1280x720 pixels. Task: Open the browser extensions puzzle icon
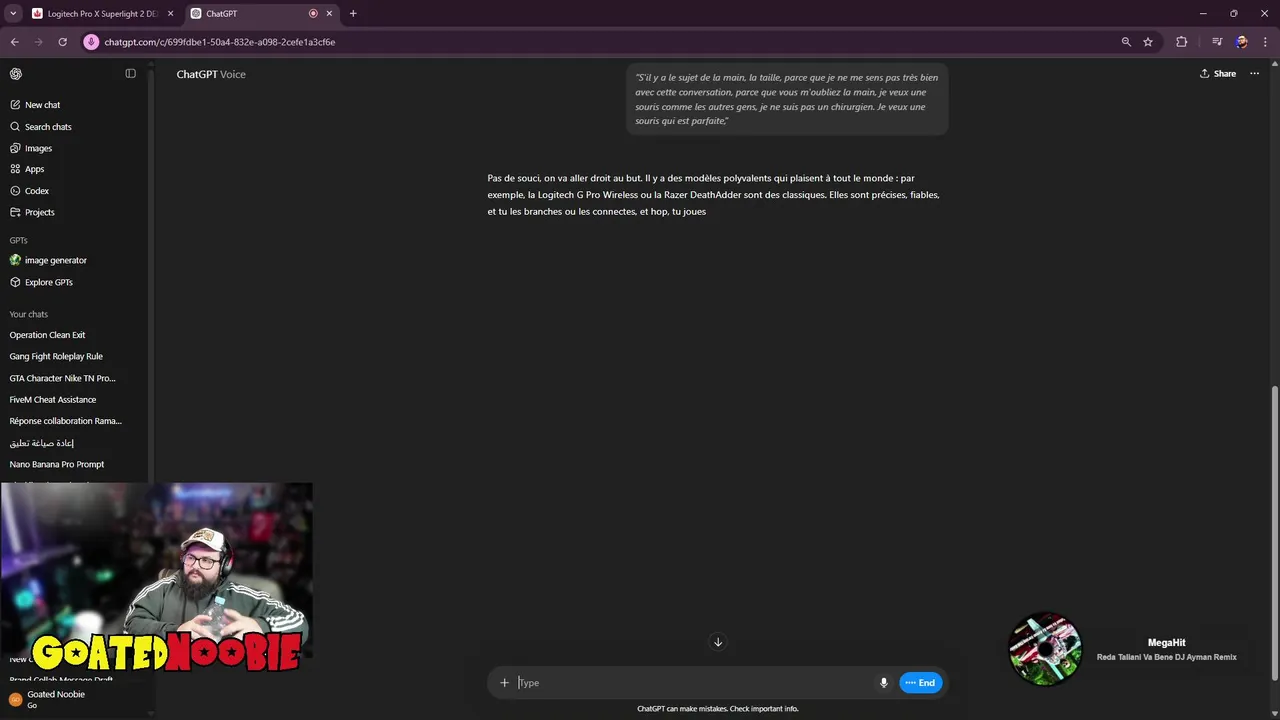pos(1181,42)
